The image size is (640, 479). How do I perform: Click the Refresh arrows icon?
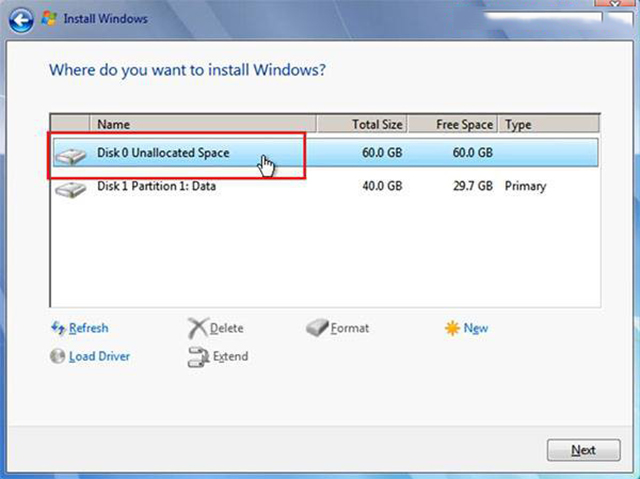click(x=57, y=328)
